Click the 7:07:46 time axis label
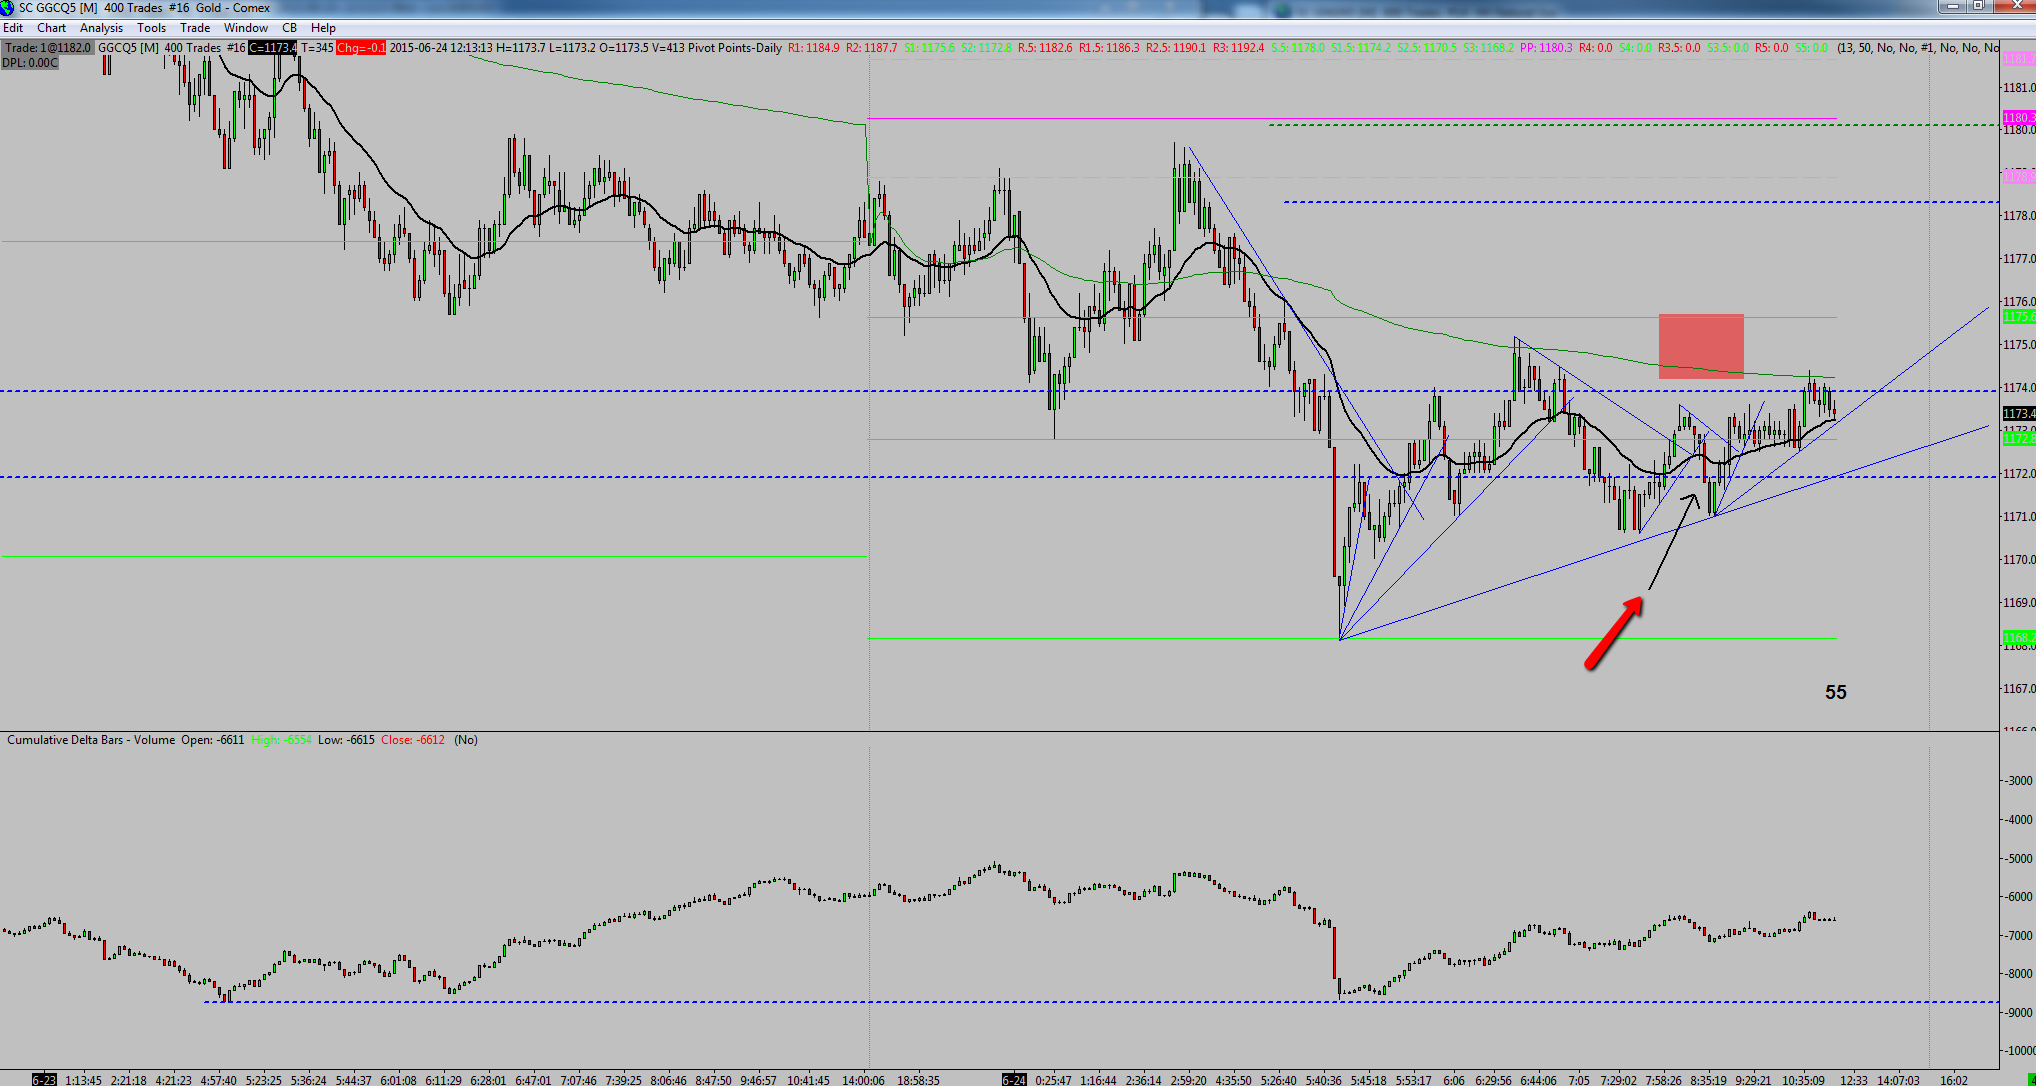 (578, 1080)
